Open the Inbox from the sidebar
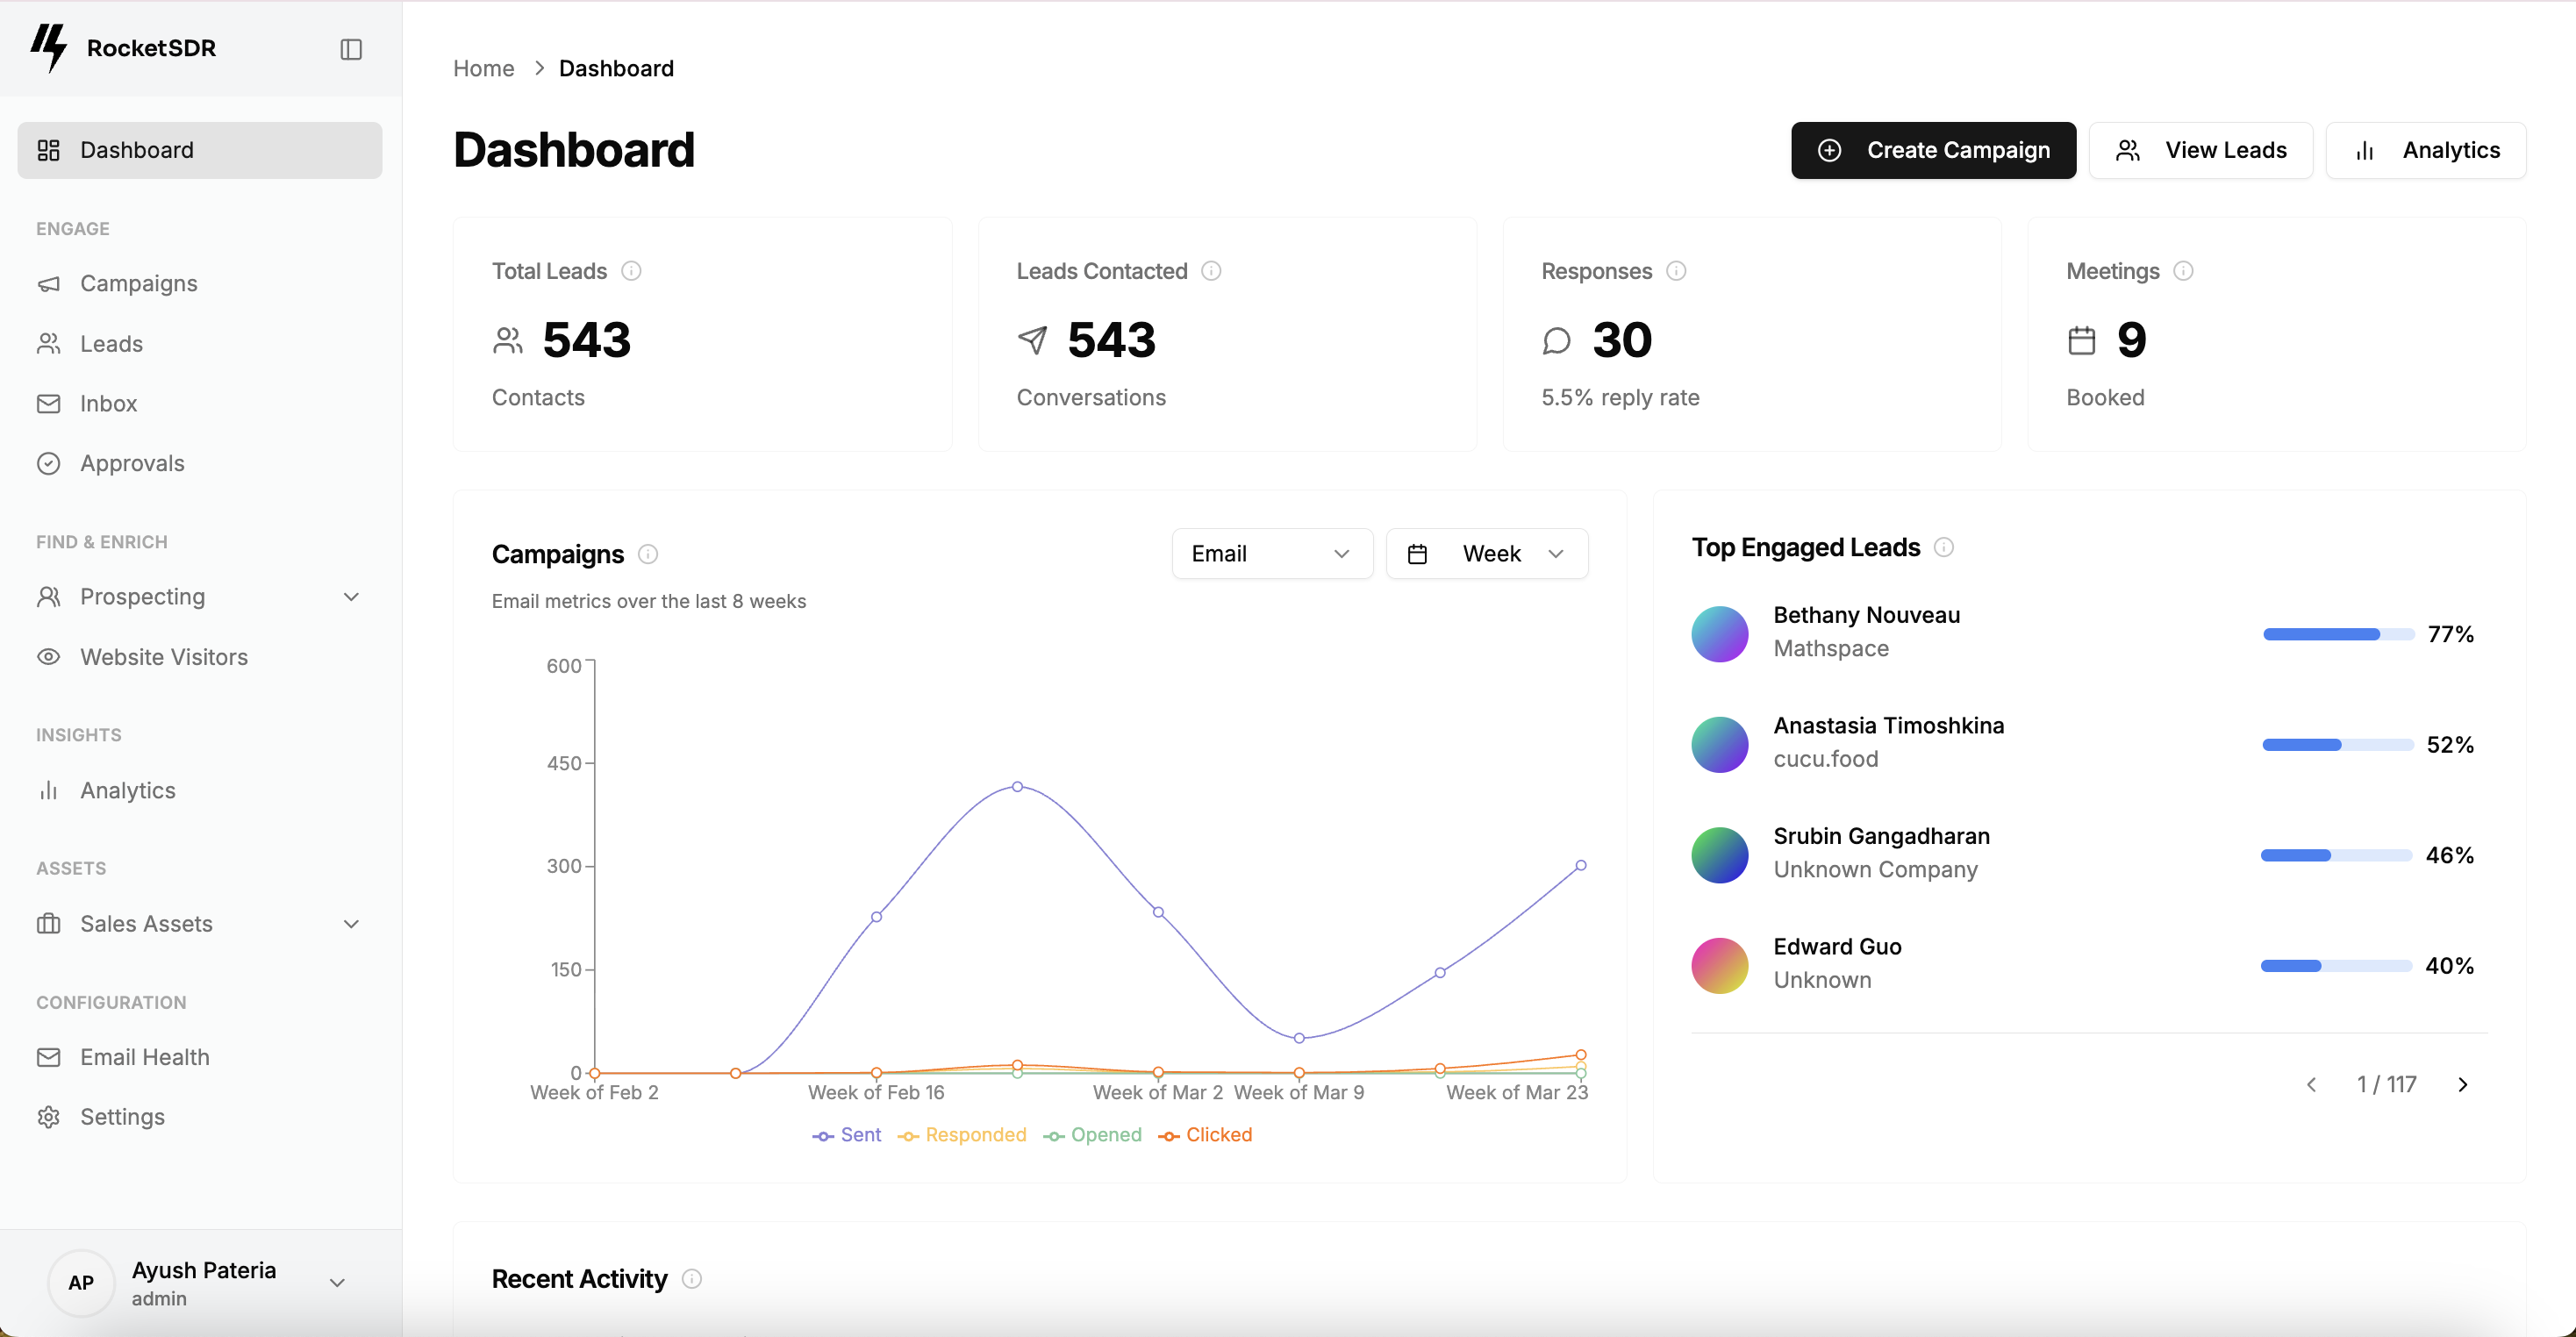Screen dimensions: 2576x1337 click(x=108, y=403)
